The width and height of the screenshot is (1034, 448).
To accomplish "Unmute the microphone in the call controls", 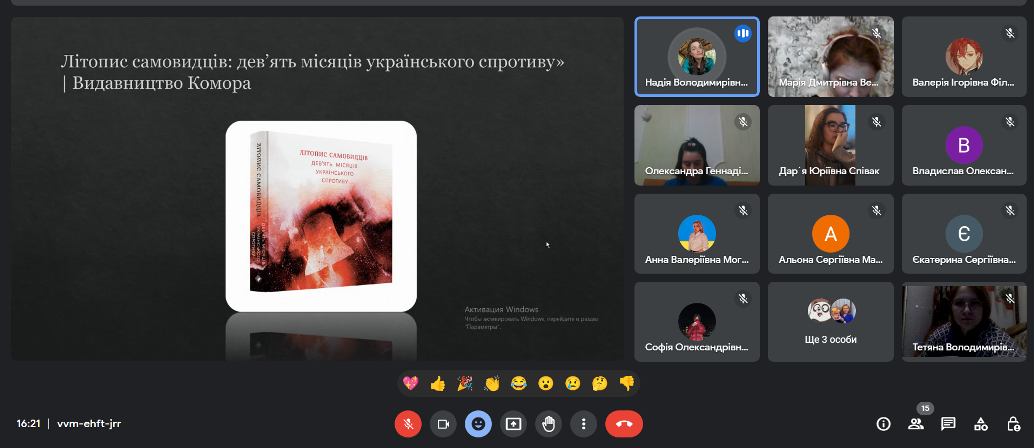I will click(408, 424).
